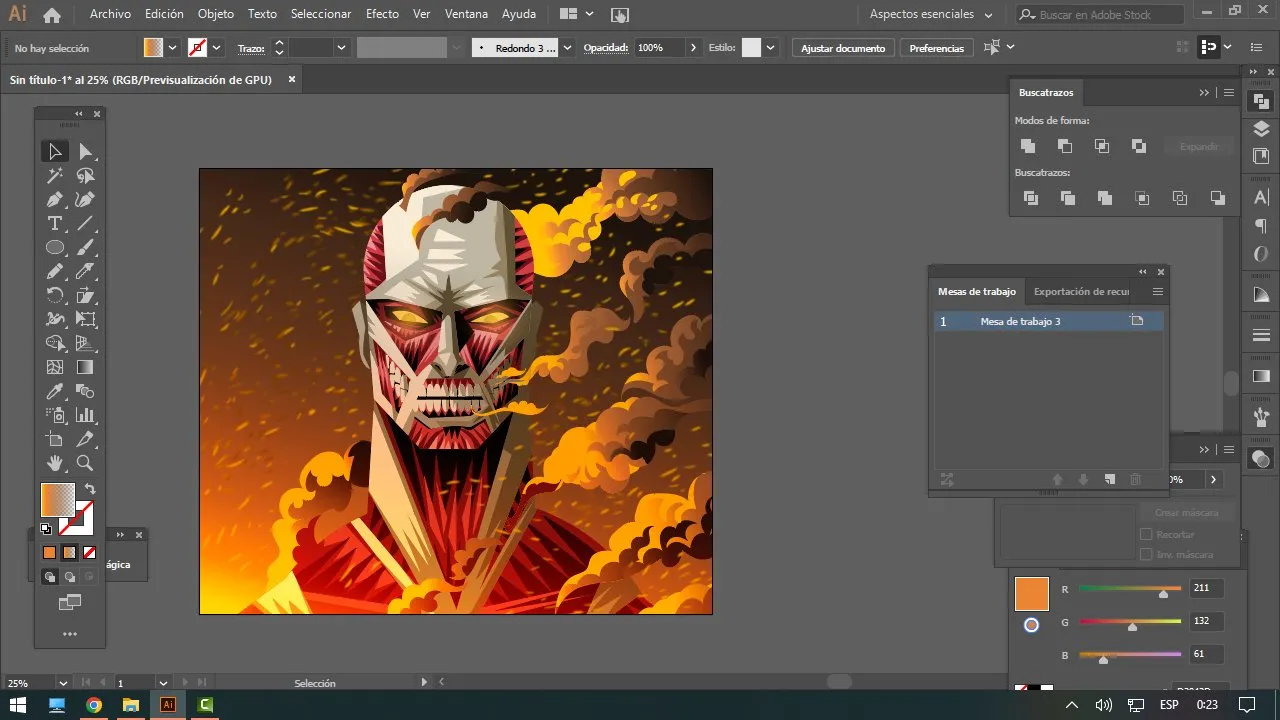Reset to default fill and stroke
Screen dimensions: 1280x720
coord(46,529)
